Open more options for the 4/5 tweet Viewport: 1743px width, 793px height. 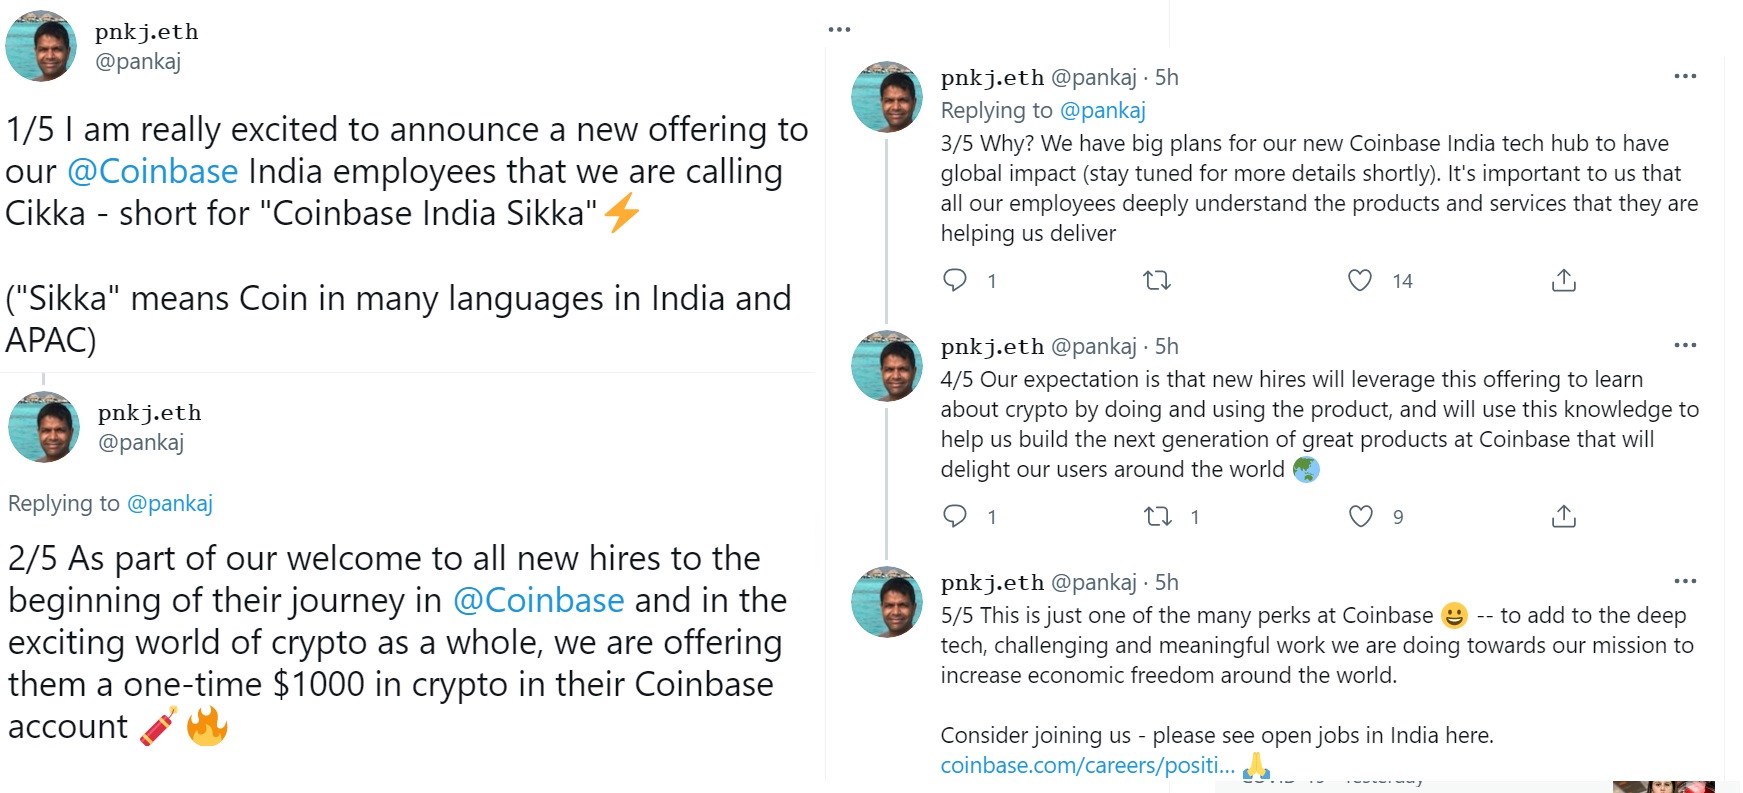1685,346
